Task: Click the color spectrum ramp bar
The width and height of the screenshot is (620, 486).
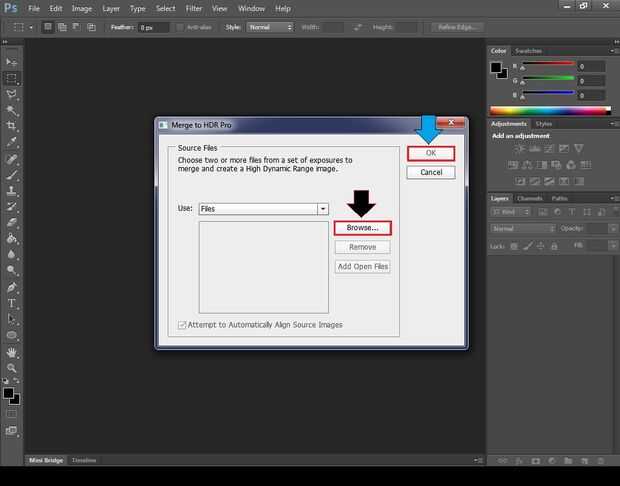Action: 550,111
